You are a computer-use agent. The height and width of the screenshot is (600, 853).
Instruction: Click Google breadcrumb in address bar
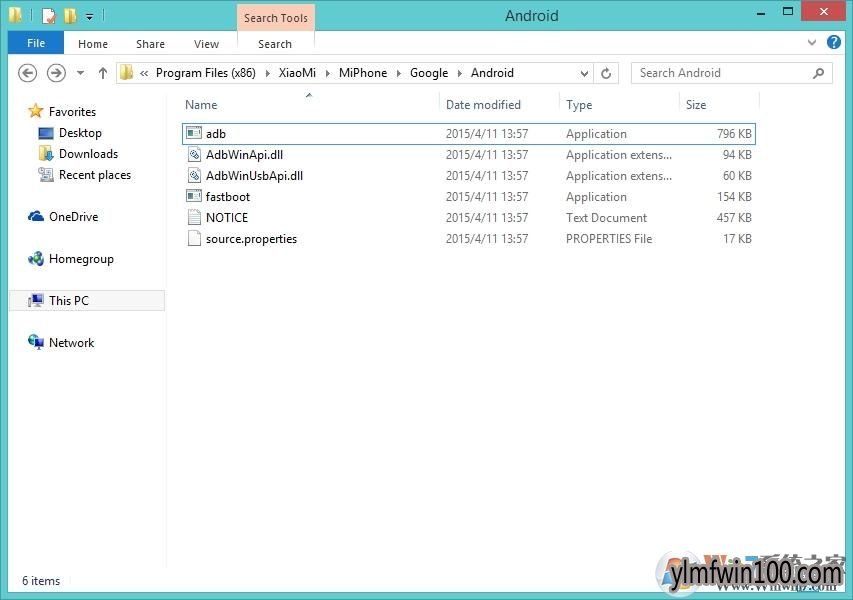point(429,73)
